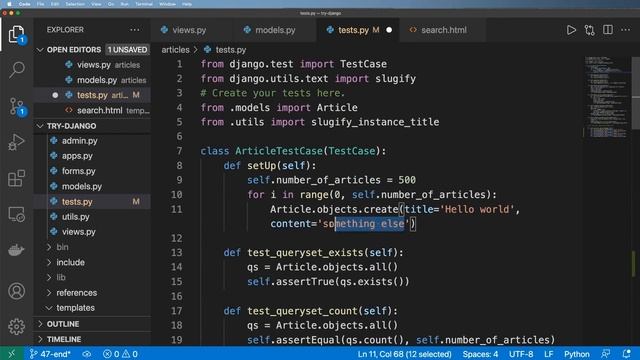Screen dimensions: 640x360
Task: Open models.py in TRY-DJANGO file tree
Action: pos(82,187)
